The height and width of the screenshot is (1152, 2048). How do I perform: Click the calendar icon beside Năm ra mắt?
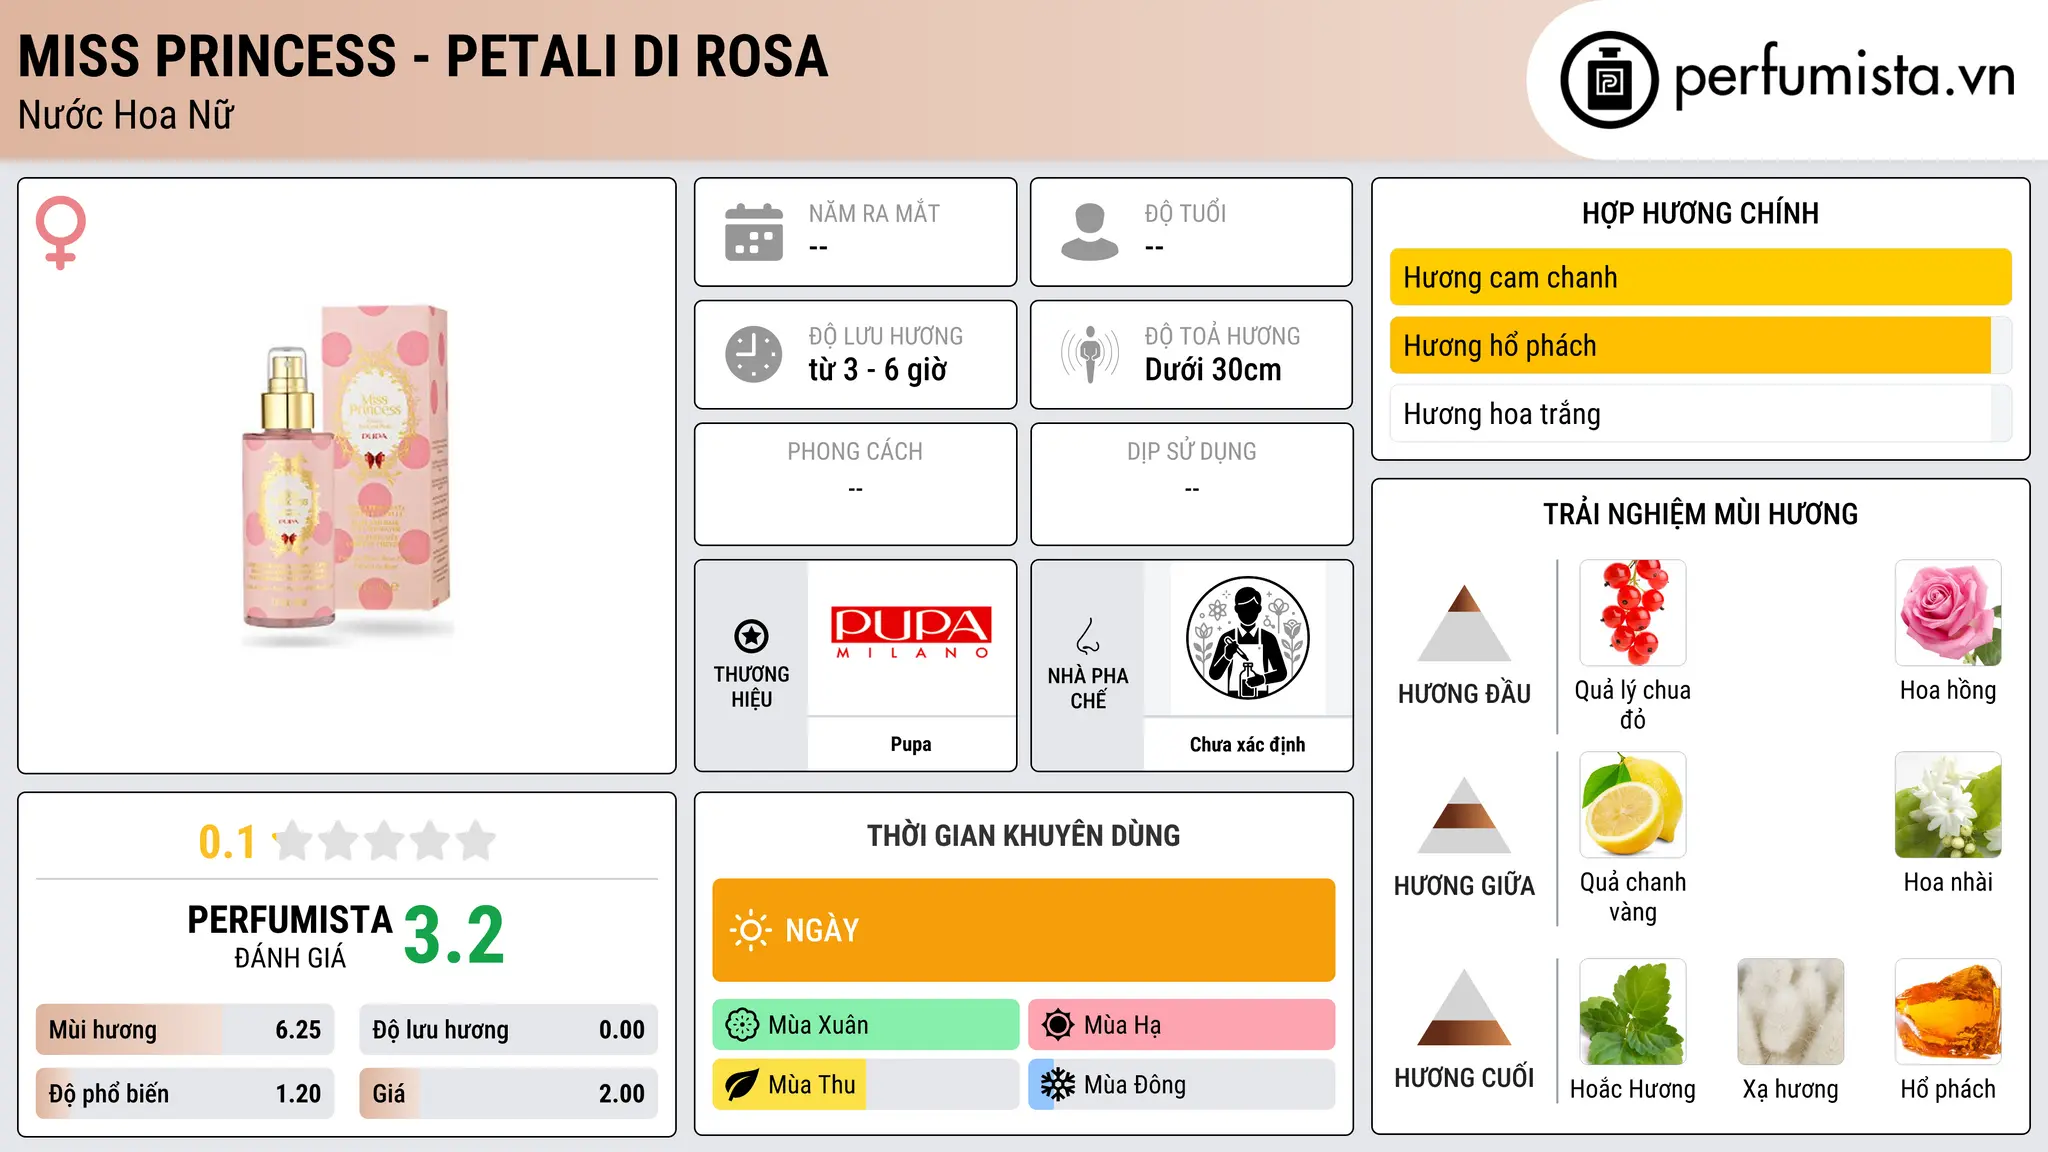pos(754,232)
